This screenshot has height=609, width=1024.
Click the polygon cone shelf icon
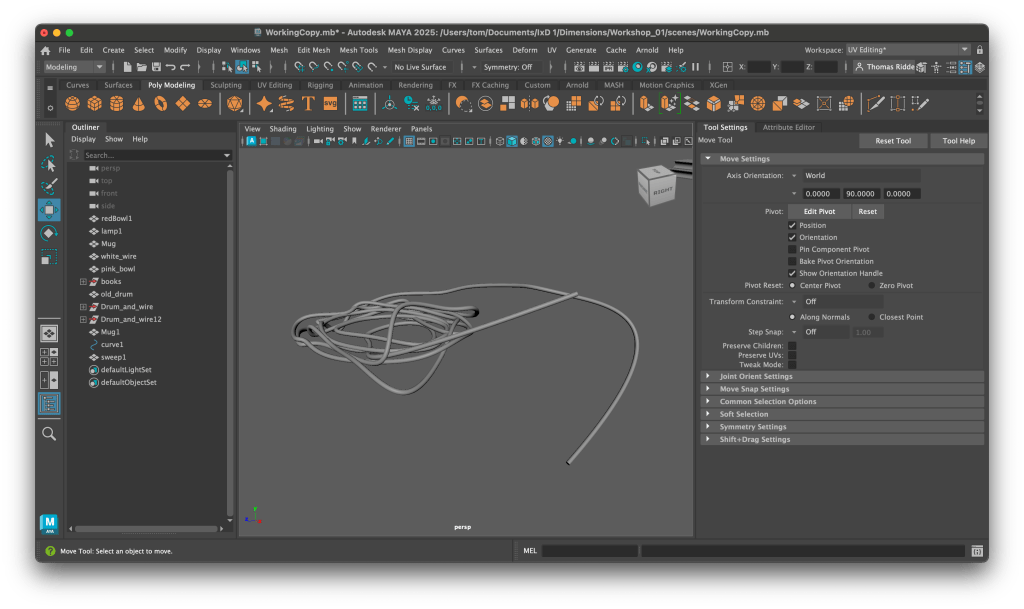tap(138, 103)
